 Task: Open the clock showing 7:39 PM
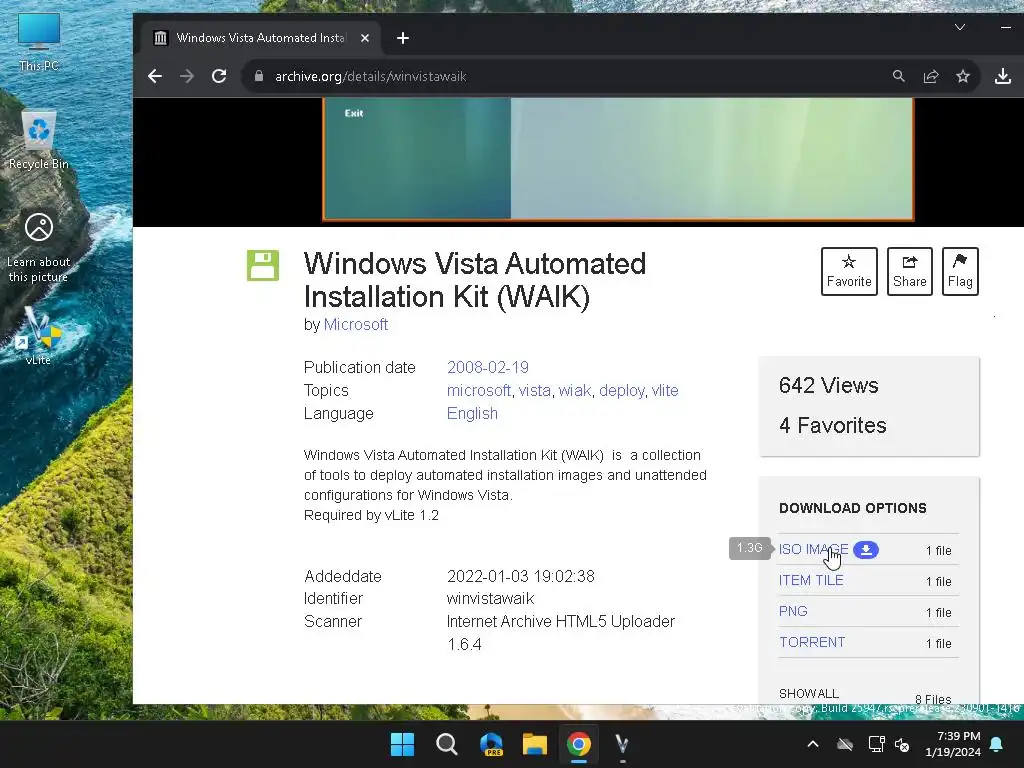(x=953, y=744)
